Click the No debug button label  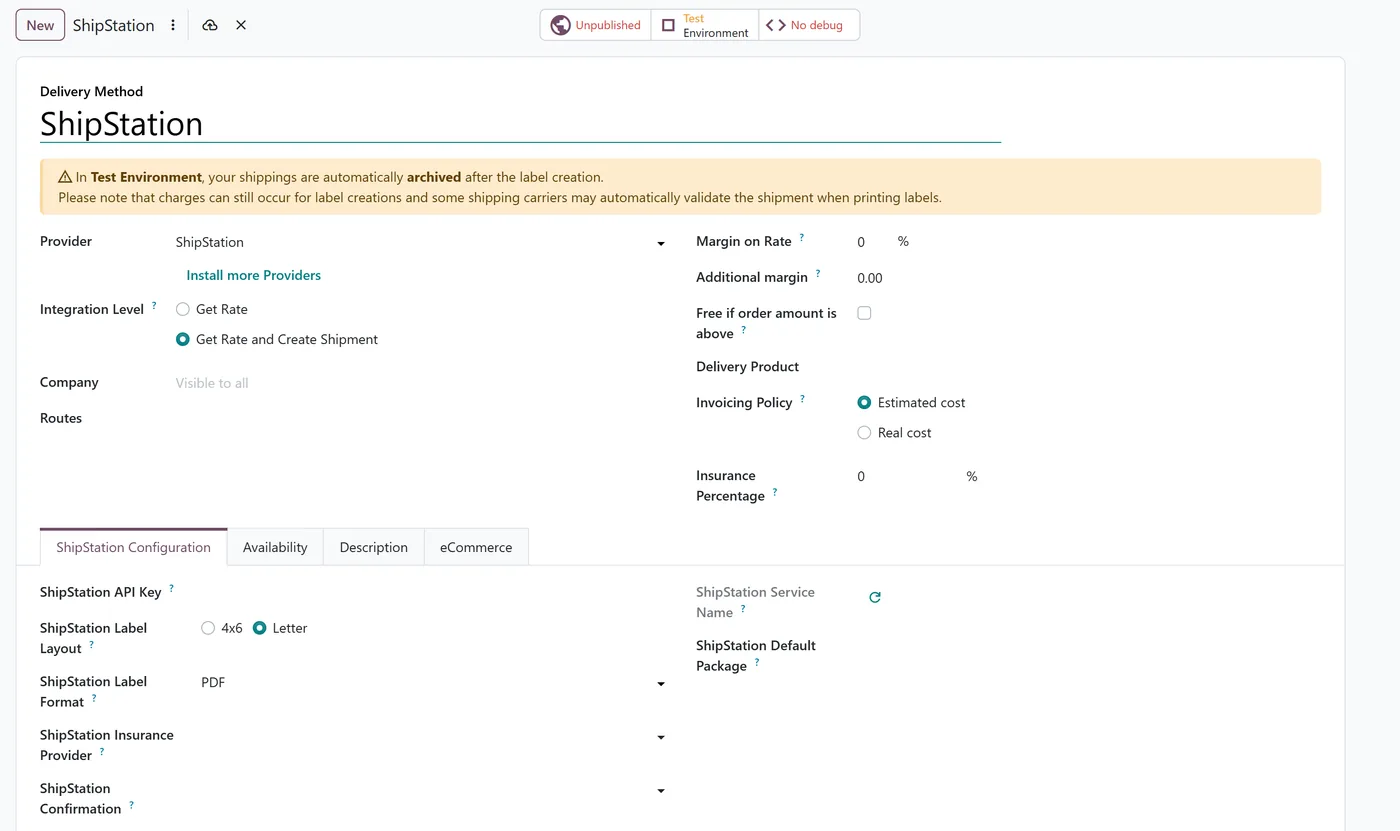[816, 25]
